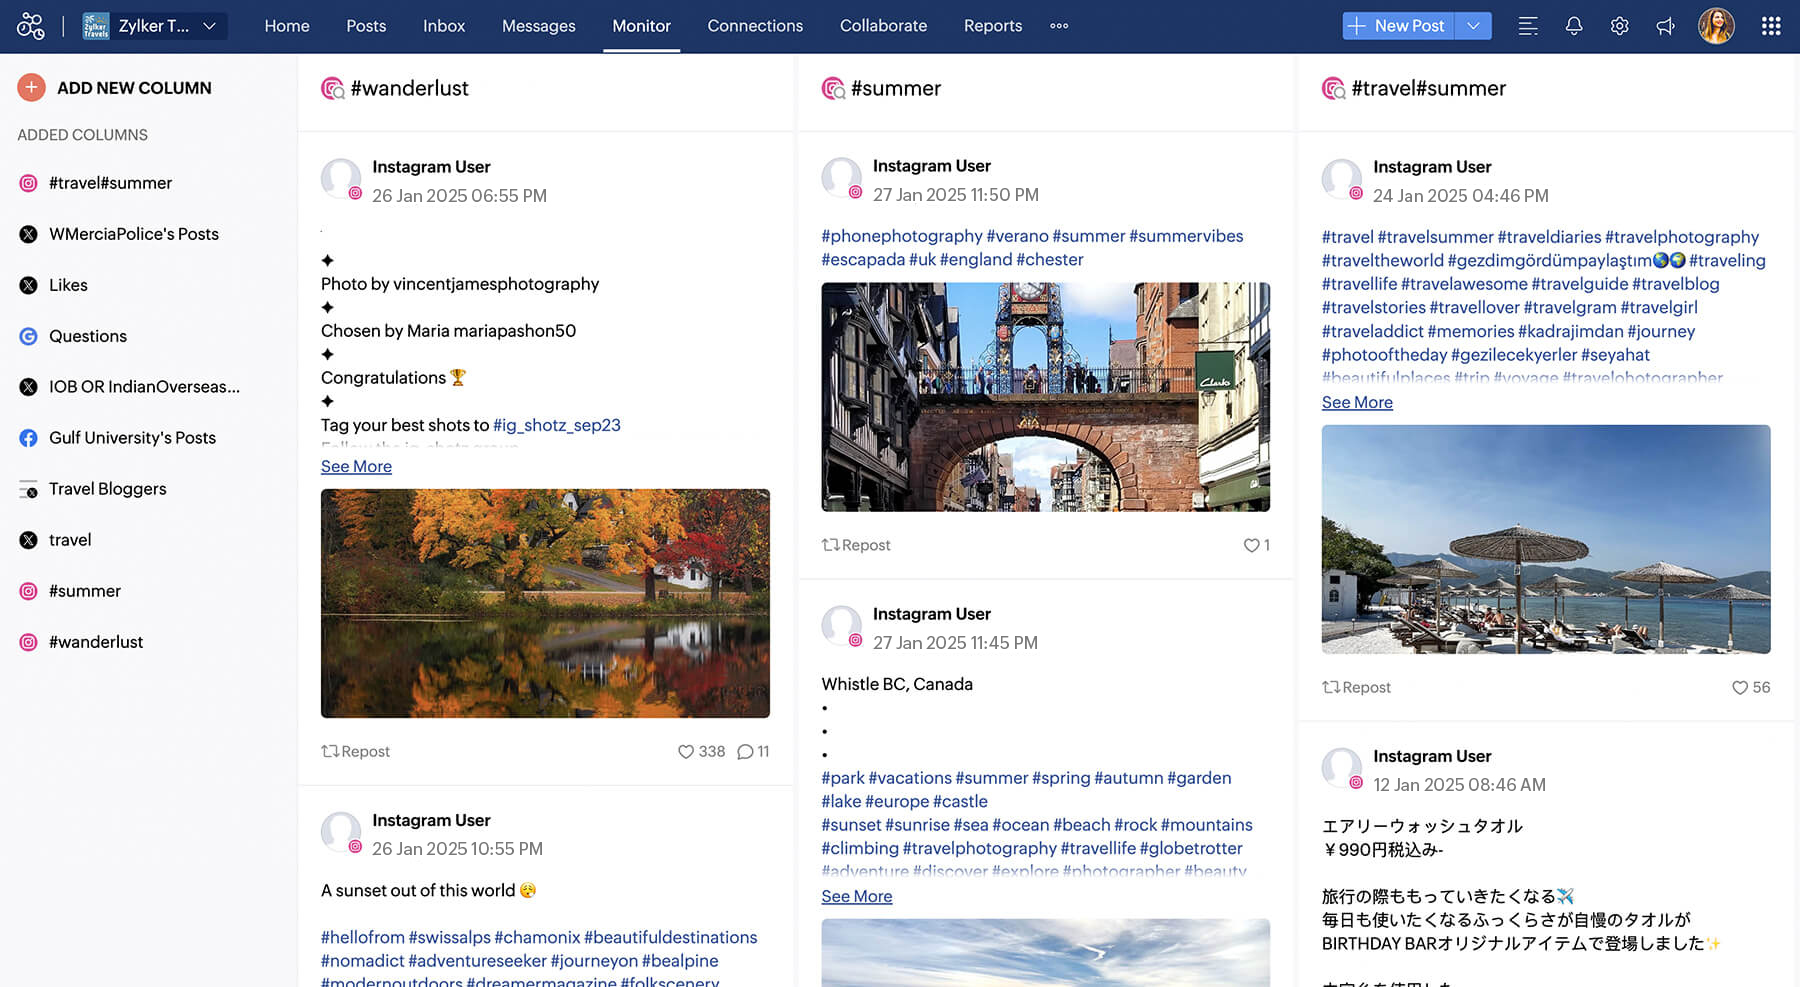Image resolution: width=1800 pixels, height=987 pixels.
Task: Click the megaphone announcements icon
Action: point(1665,26)
